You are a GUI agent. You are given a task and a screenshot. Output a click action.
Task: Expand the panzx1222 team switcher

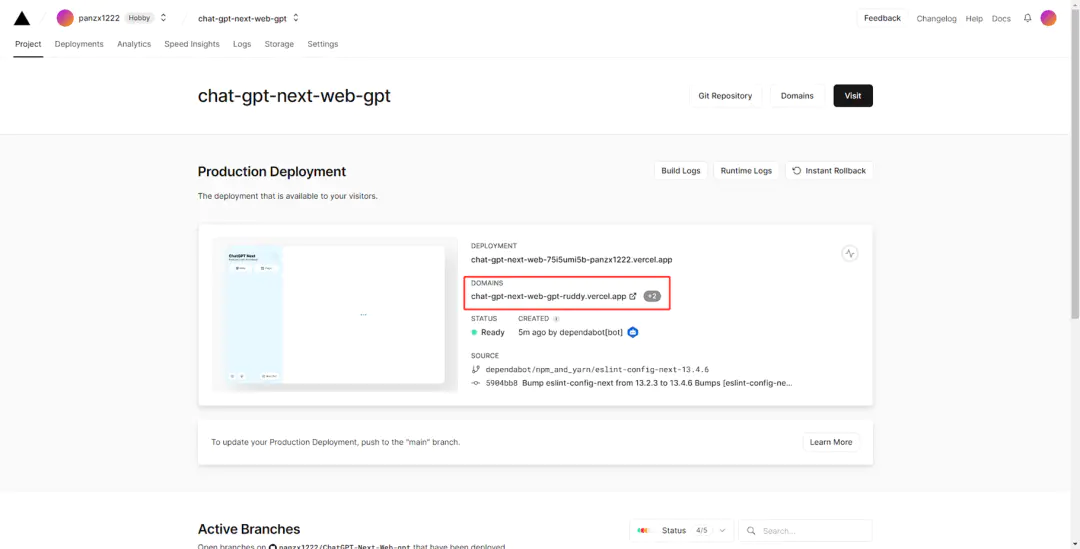click(x=164, y=18)
